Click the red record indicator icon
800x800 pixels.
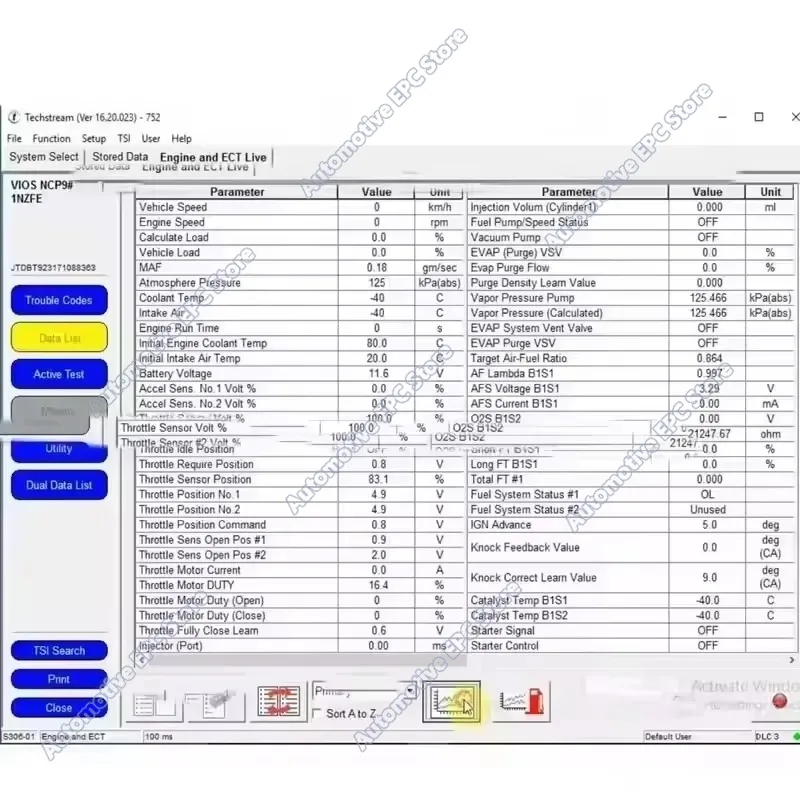[x=779, y=701]
